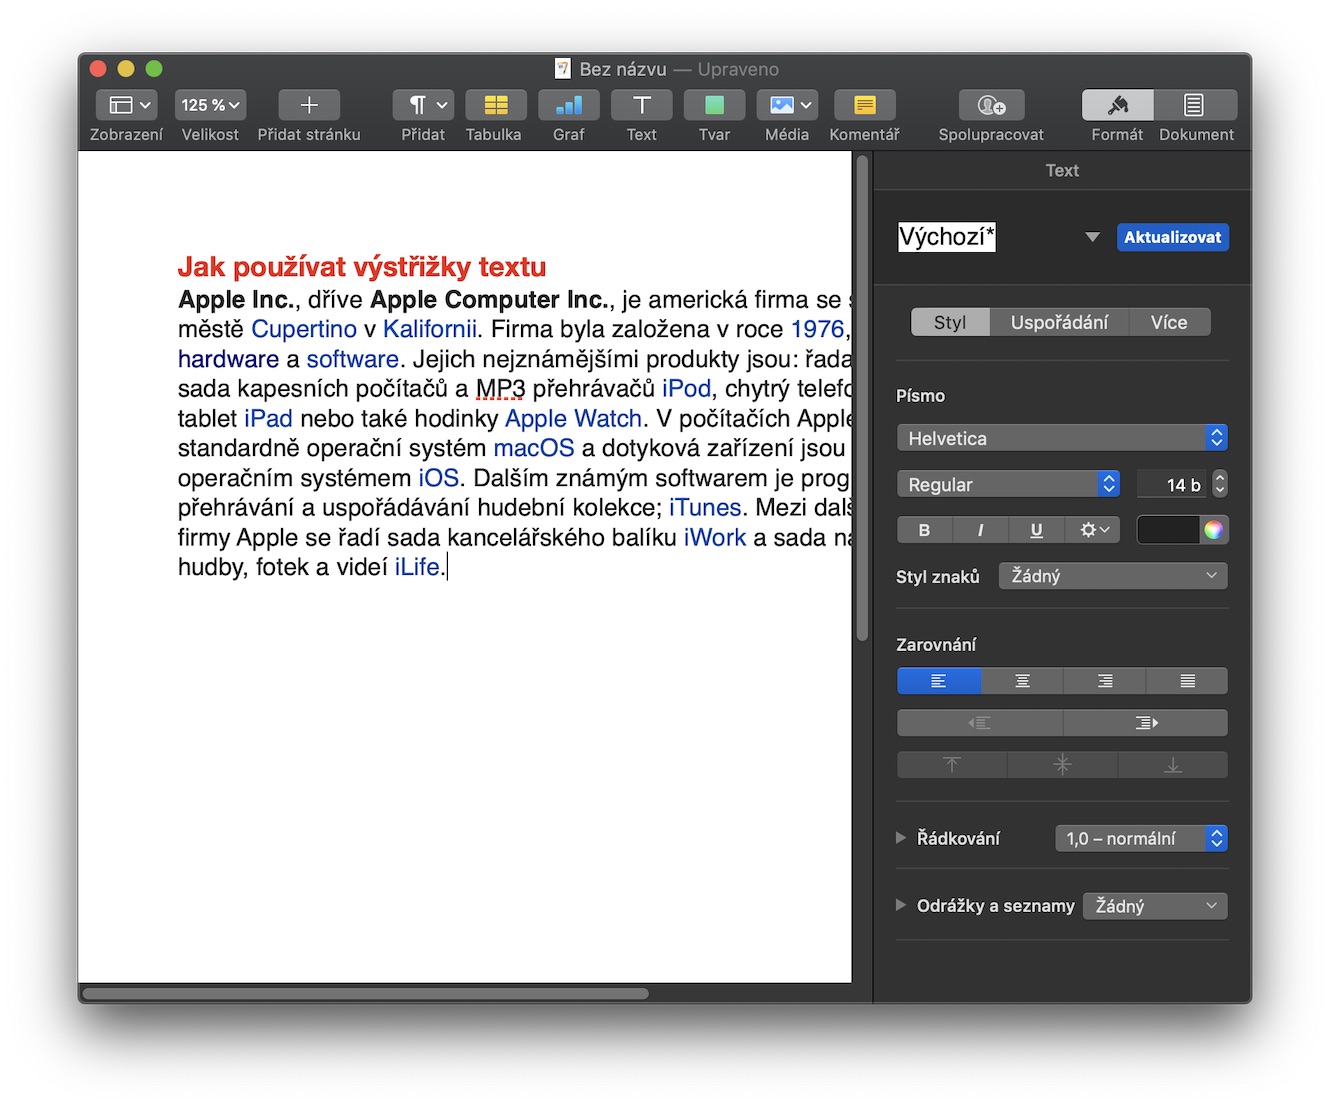The width and height of the screenshot is (1330, 1107).
Task: Toggle the Formát brush sidebar
Action: [1118, 105]
